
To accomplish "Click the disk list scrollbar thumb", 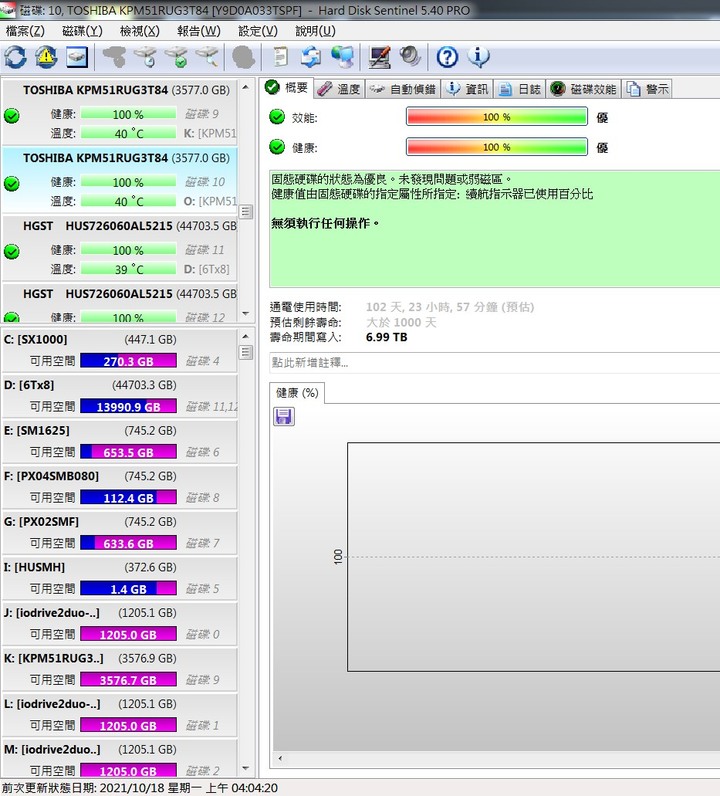I will (246, 212).
